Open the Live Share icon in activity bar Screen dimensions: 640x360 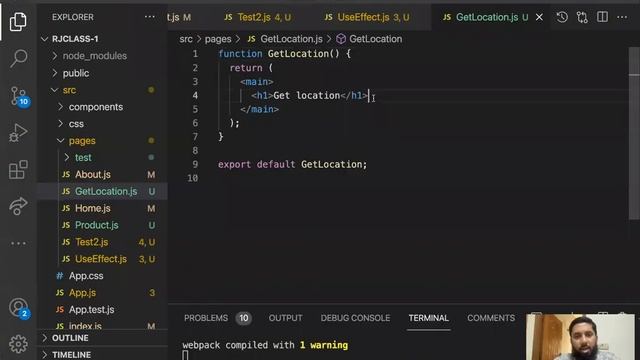coord(18,206)
